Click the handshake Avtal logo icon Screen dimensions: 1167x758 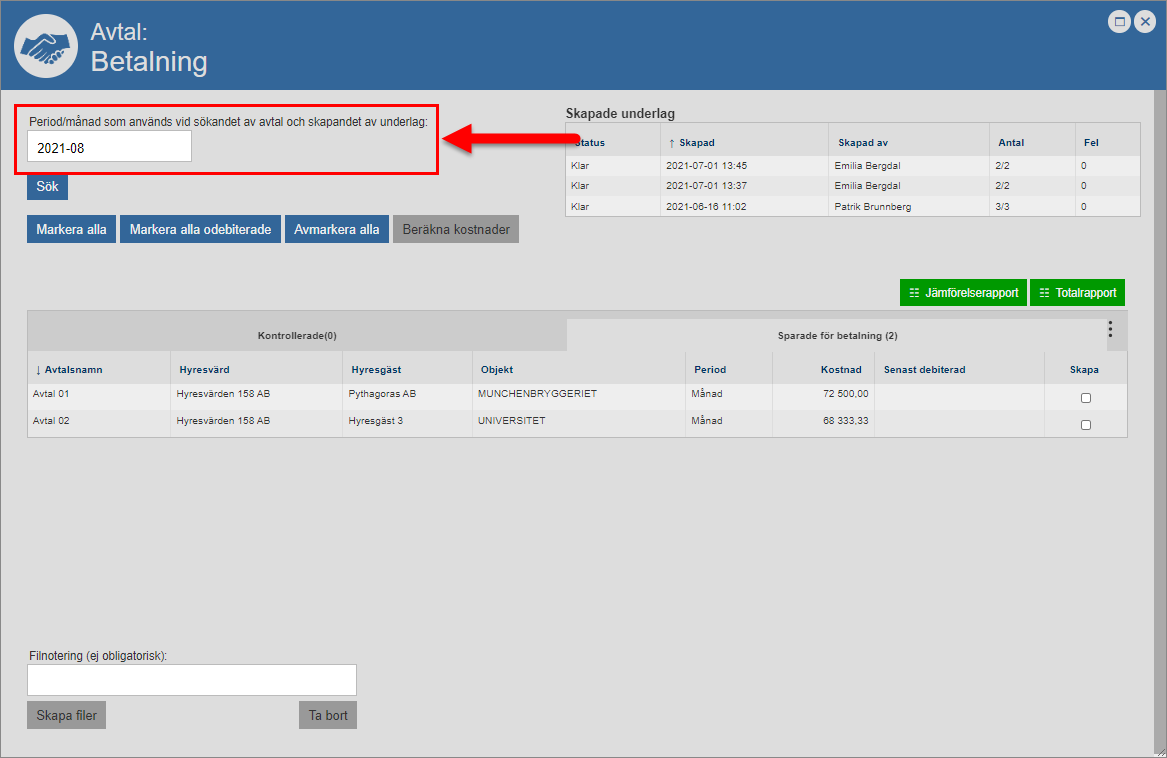click(45, 47)
